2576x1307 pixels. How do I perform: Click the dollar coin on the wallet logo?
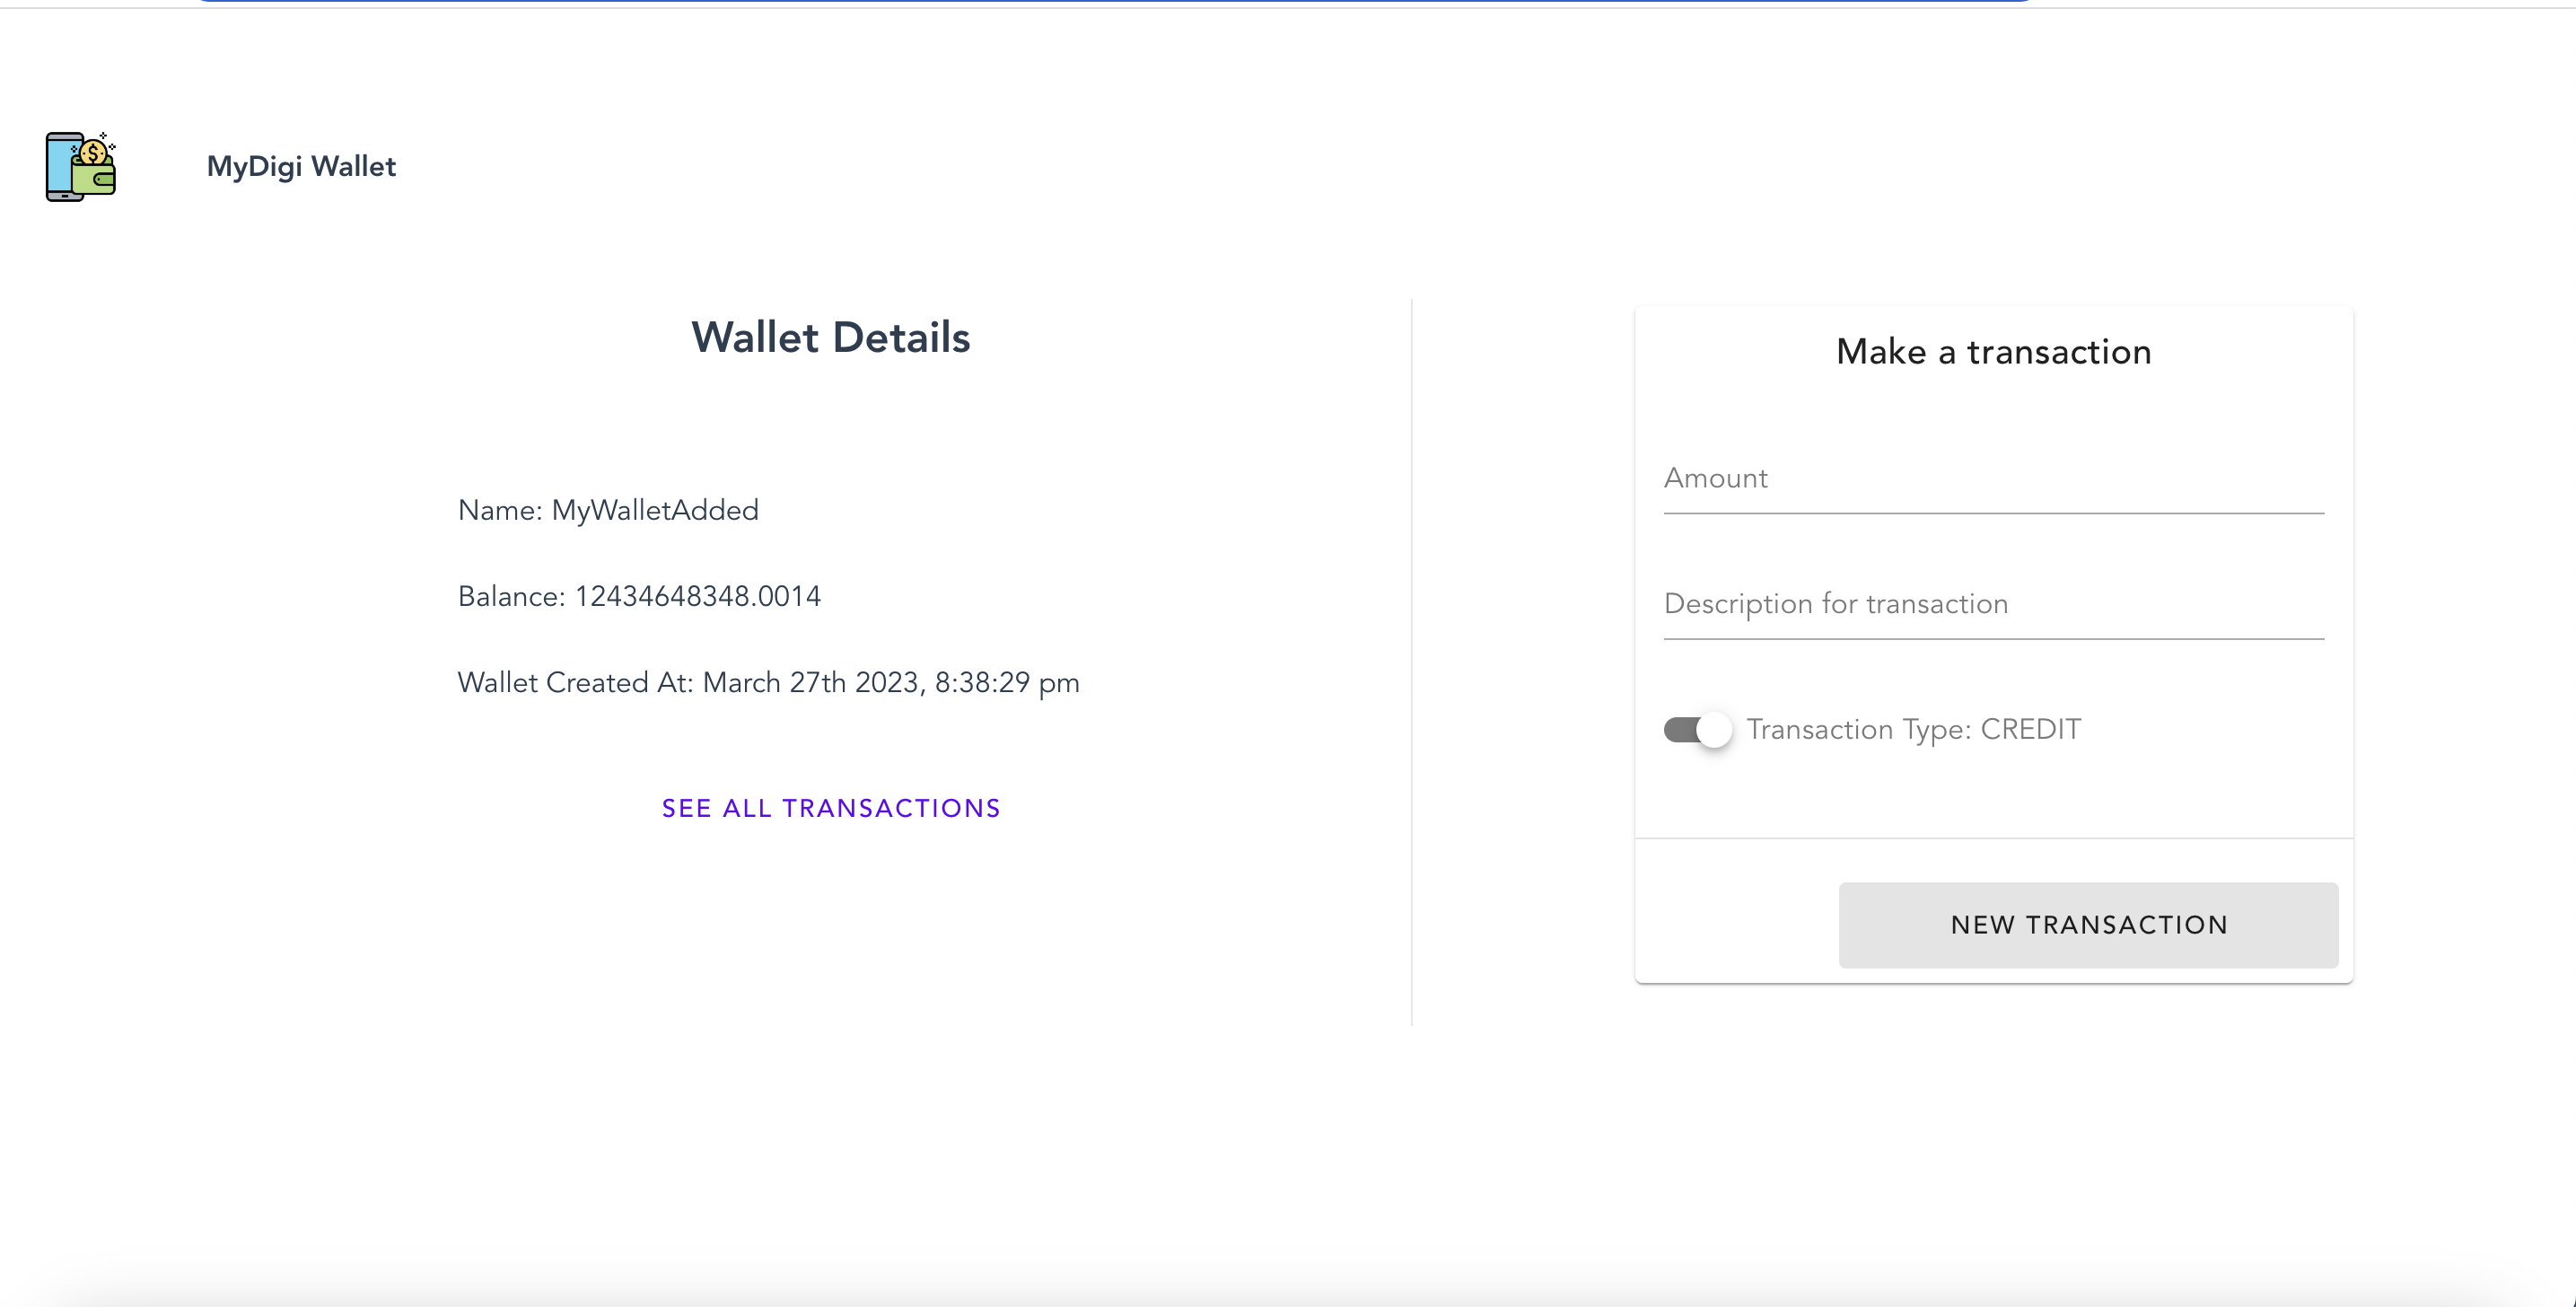click(x=93, y=153)
